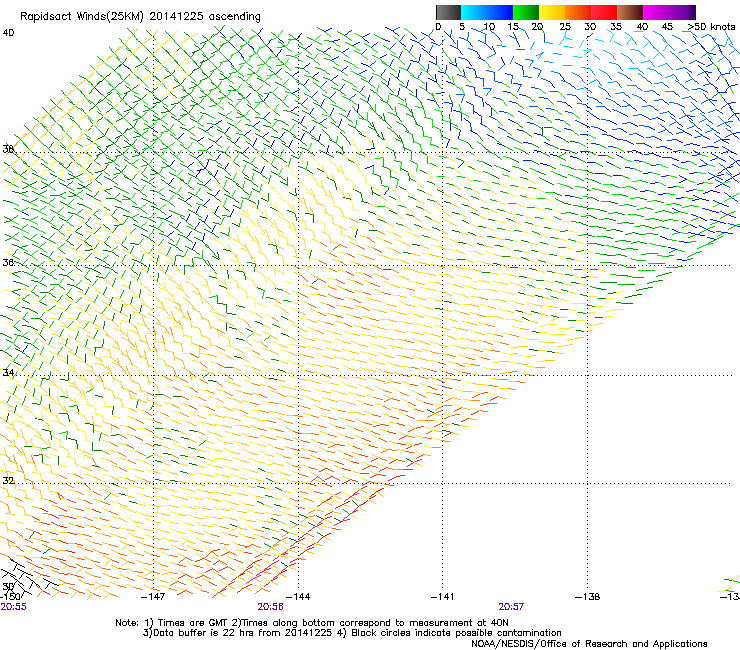Pick the brown 35-40 knot legend segment

[630, 12]
